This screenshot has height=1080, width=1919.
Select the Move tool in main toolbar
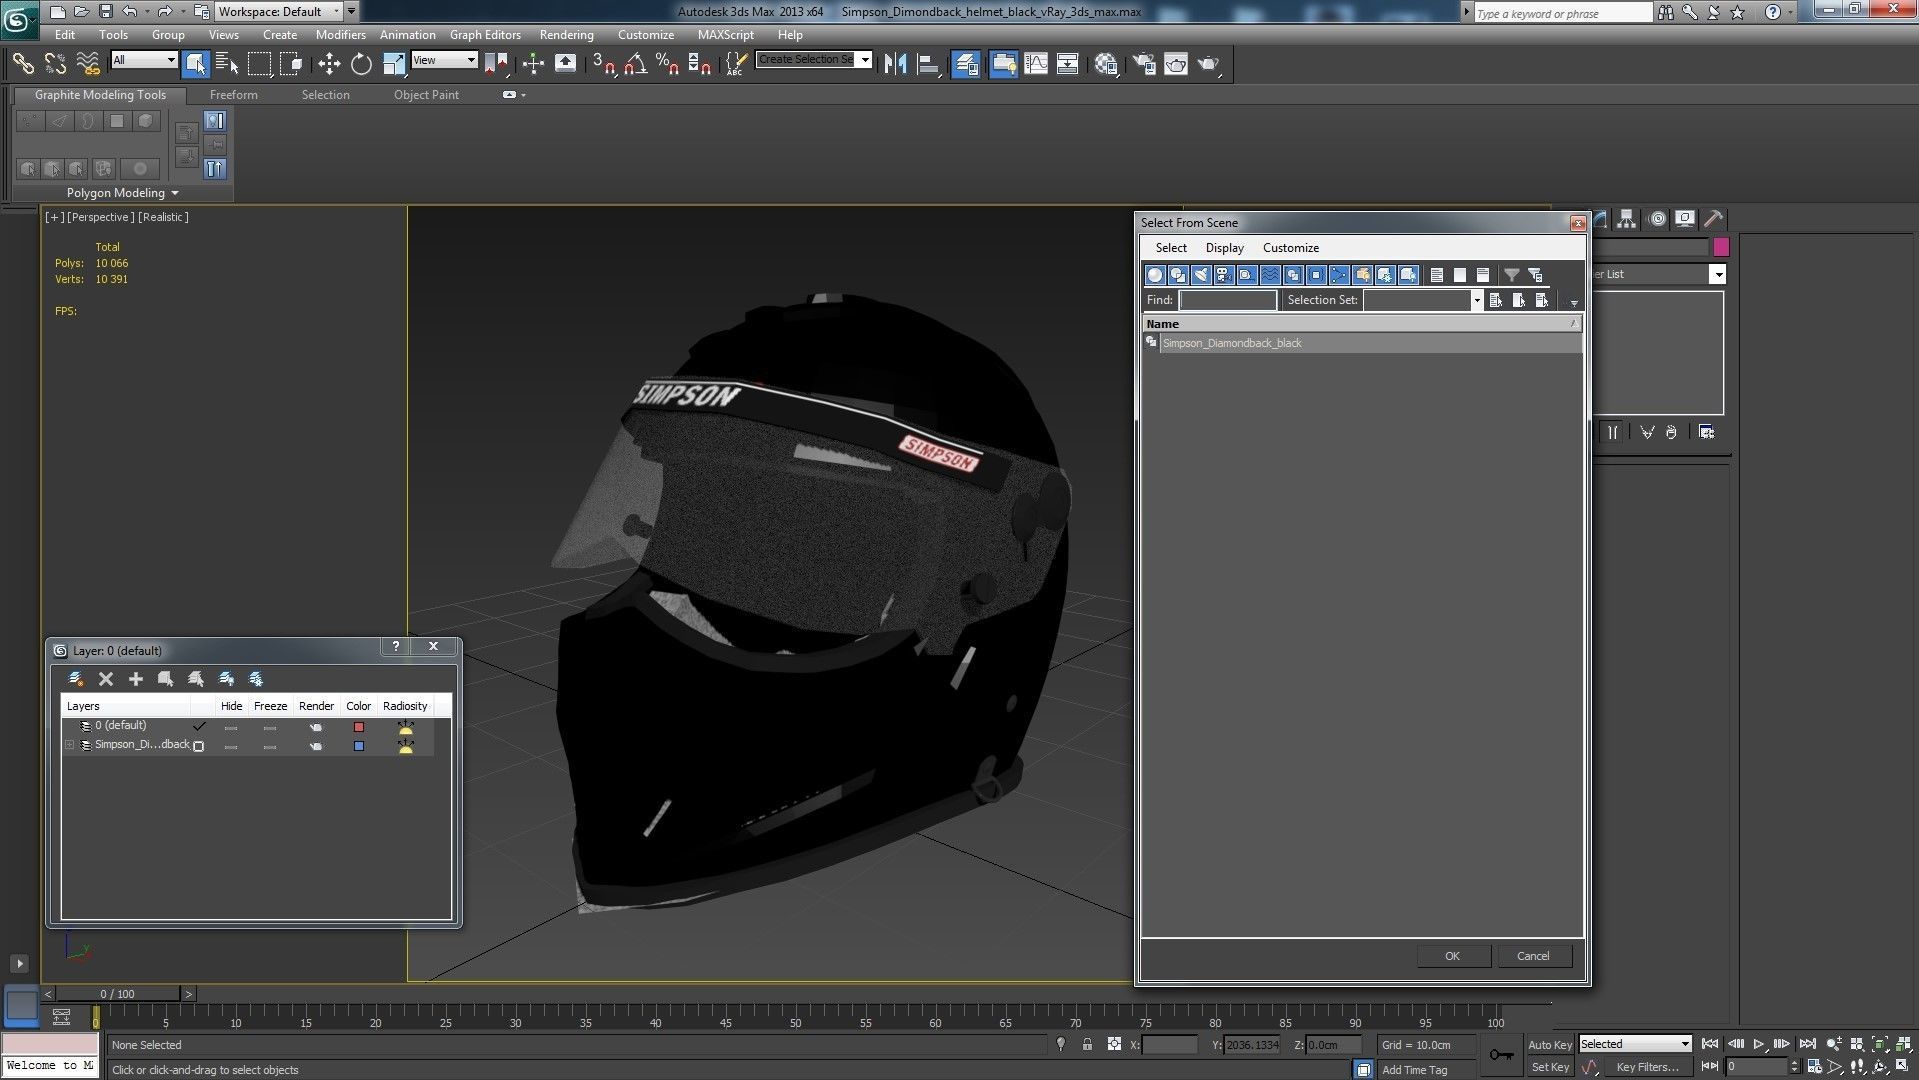click(329, 64)
